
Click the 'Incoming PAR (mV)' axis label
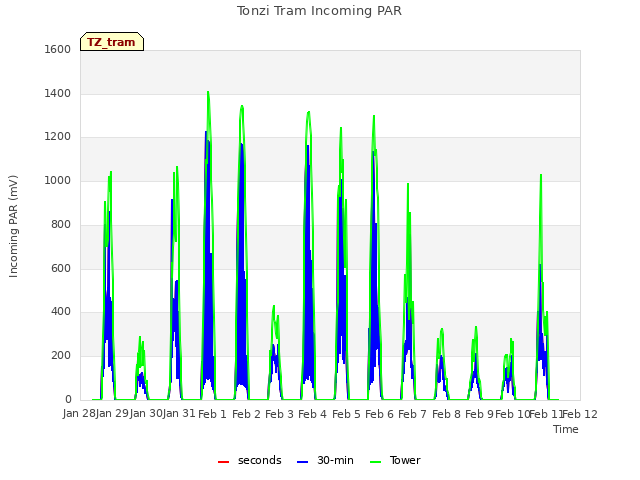click(x=13, y=227)
